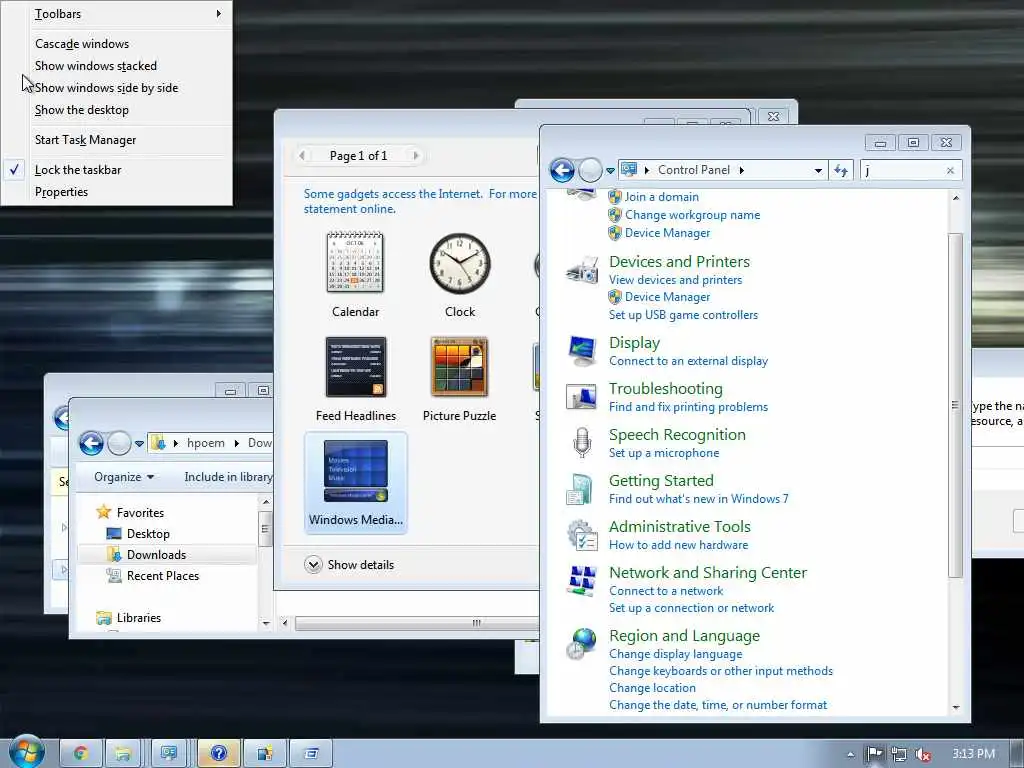Click the Speech Recognition microphone icon
The width and height of the screenshot is (1024, 768).
[582, 443]
